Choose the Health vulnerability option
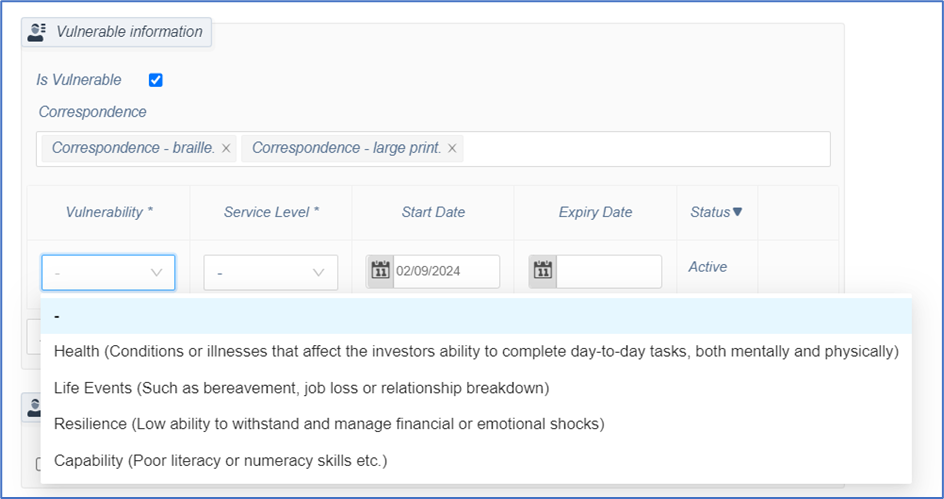Screen dimensions: 944x499 [x=476, y=351]
